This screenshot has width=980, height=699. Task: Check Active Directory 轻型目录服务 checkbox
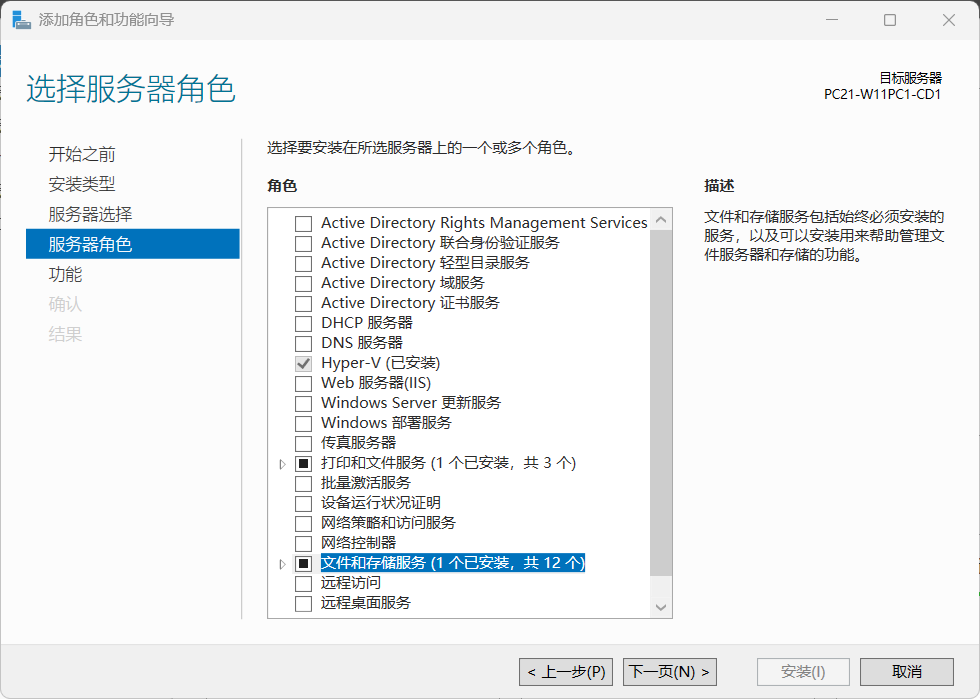[x=303, y=263]
